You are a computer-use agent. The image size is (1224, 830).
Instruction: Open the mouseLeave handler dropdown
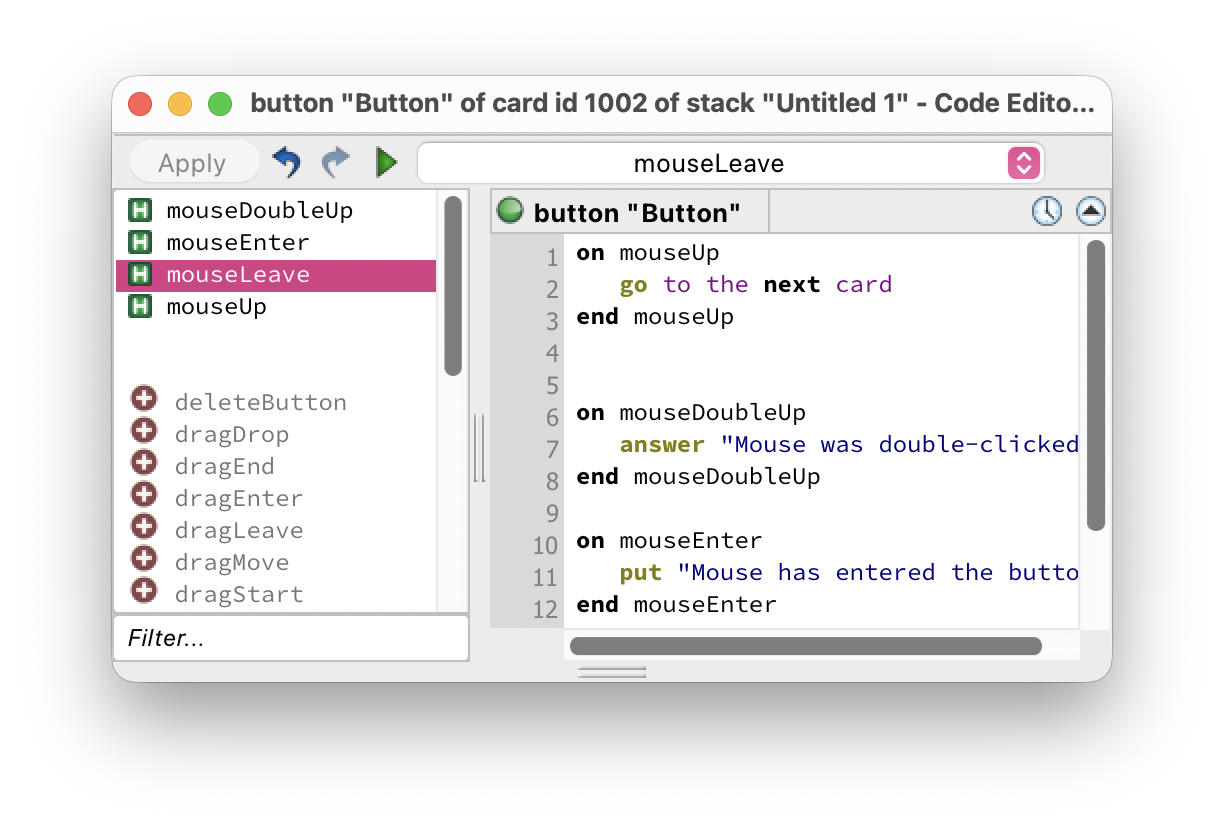point(730,163)
